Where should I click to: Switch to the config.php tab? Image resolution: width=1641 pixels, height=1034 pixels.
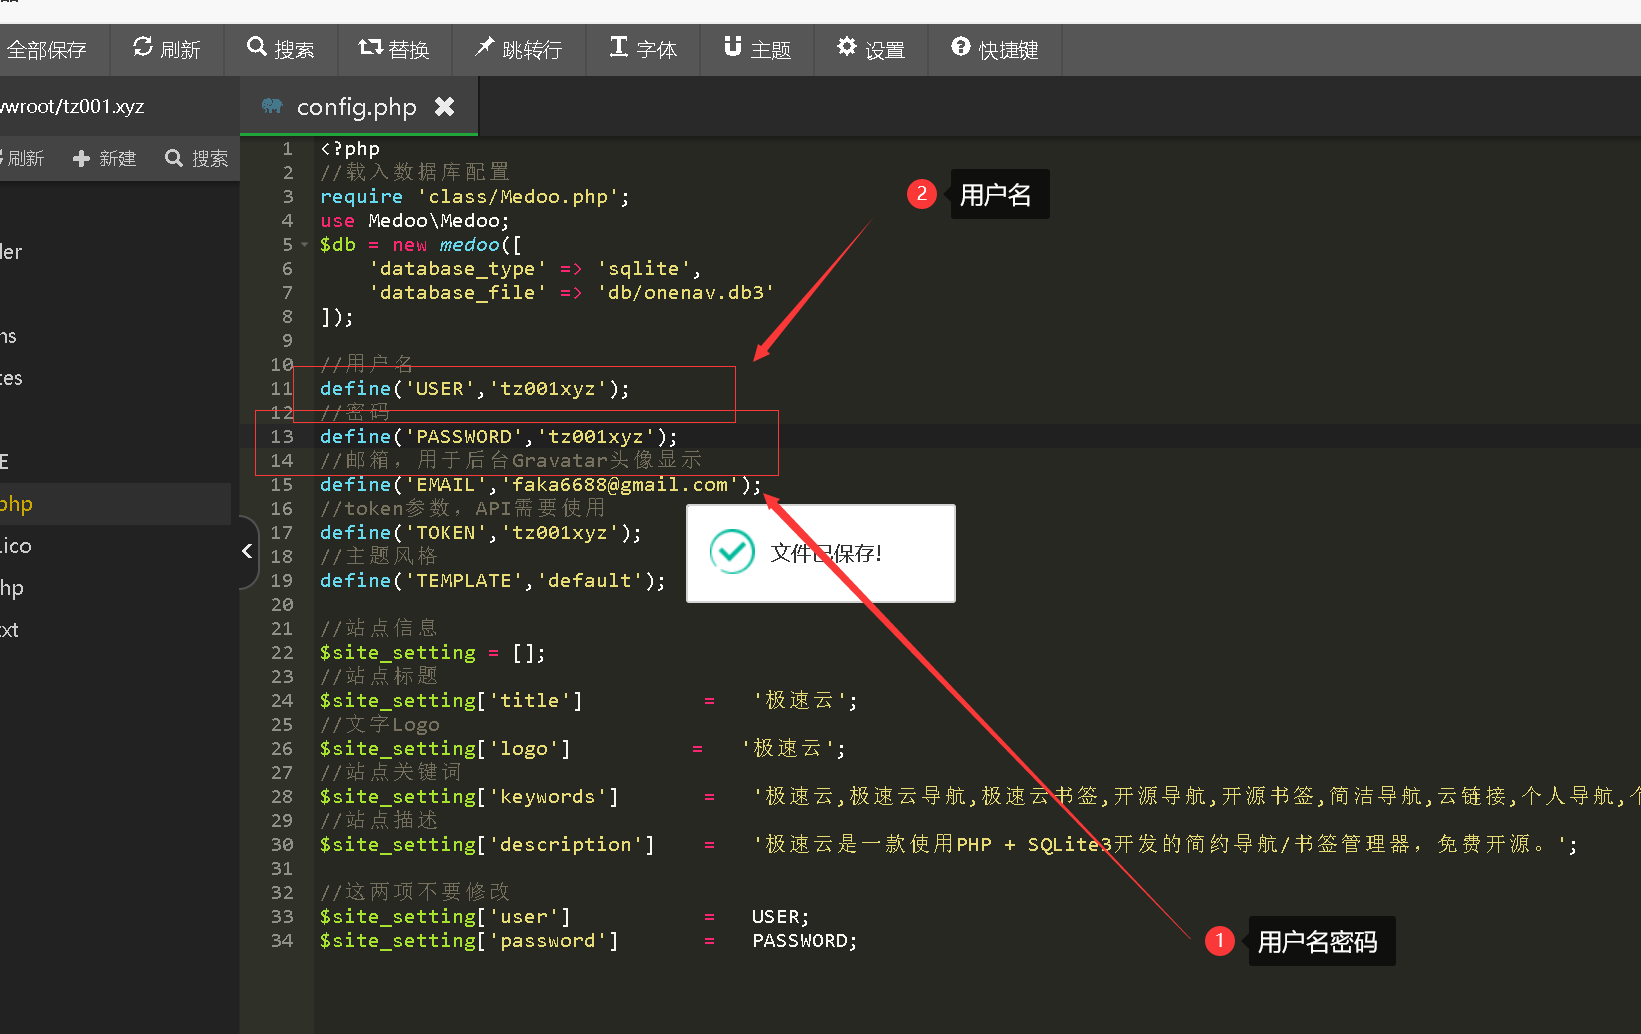coord(355,107)
